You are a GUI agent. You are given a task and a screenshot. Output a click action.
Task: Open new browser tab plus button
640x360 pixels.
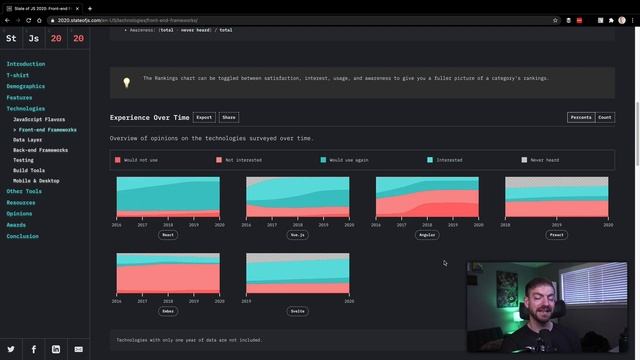(x=90, y=8)
